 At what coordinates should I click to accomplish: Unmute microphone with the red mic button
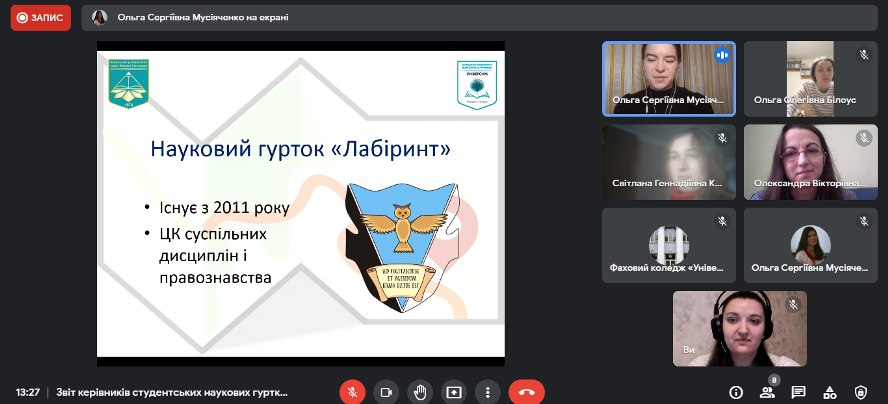352,392
